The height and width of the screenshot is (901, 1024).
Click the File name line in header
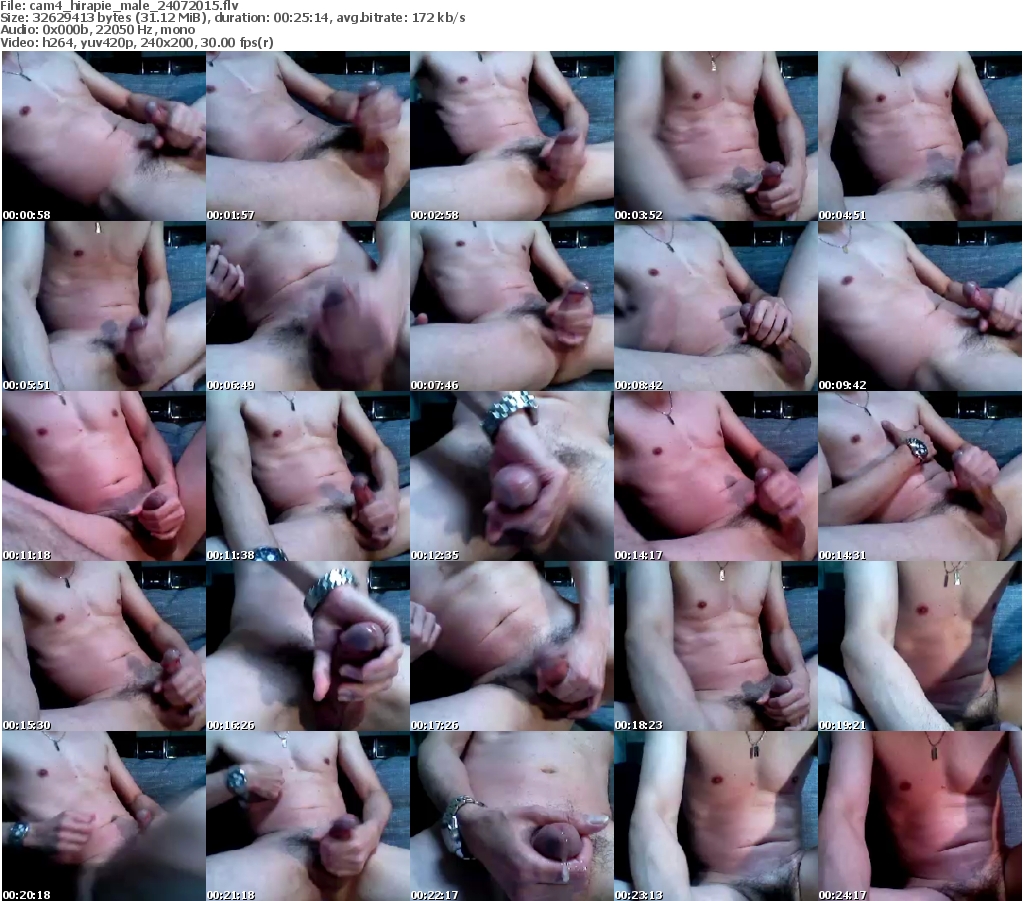[x=119, y=6]
